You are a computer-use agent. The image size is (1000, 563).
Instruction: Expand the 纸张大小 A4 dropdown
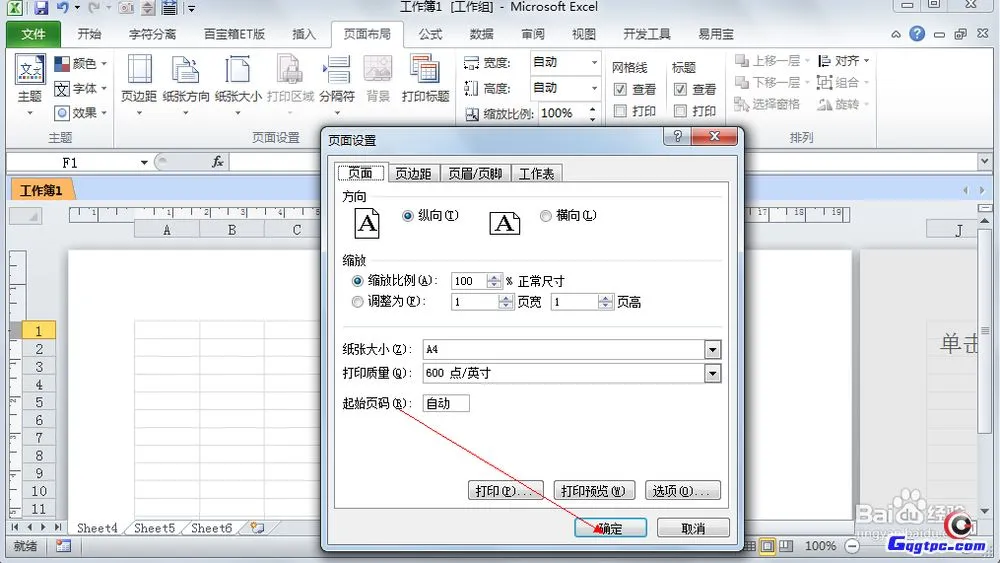coord(712,350)
